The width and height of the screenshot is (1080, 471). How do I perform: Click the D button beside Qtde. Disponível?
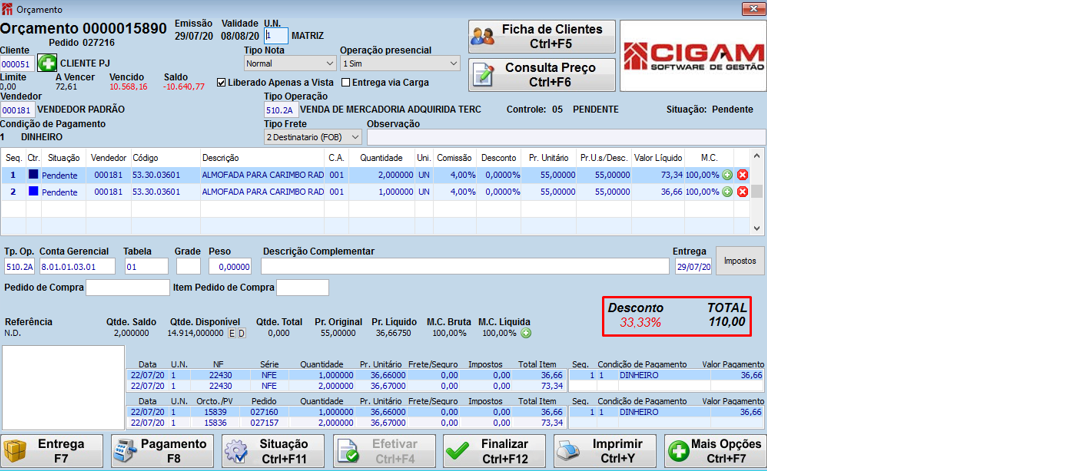[x=241, y=333]
